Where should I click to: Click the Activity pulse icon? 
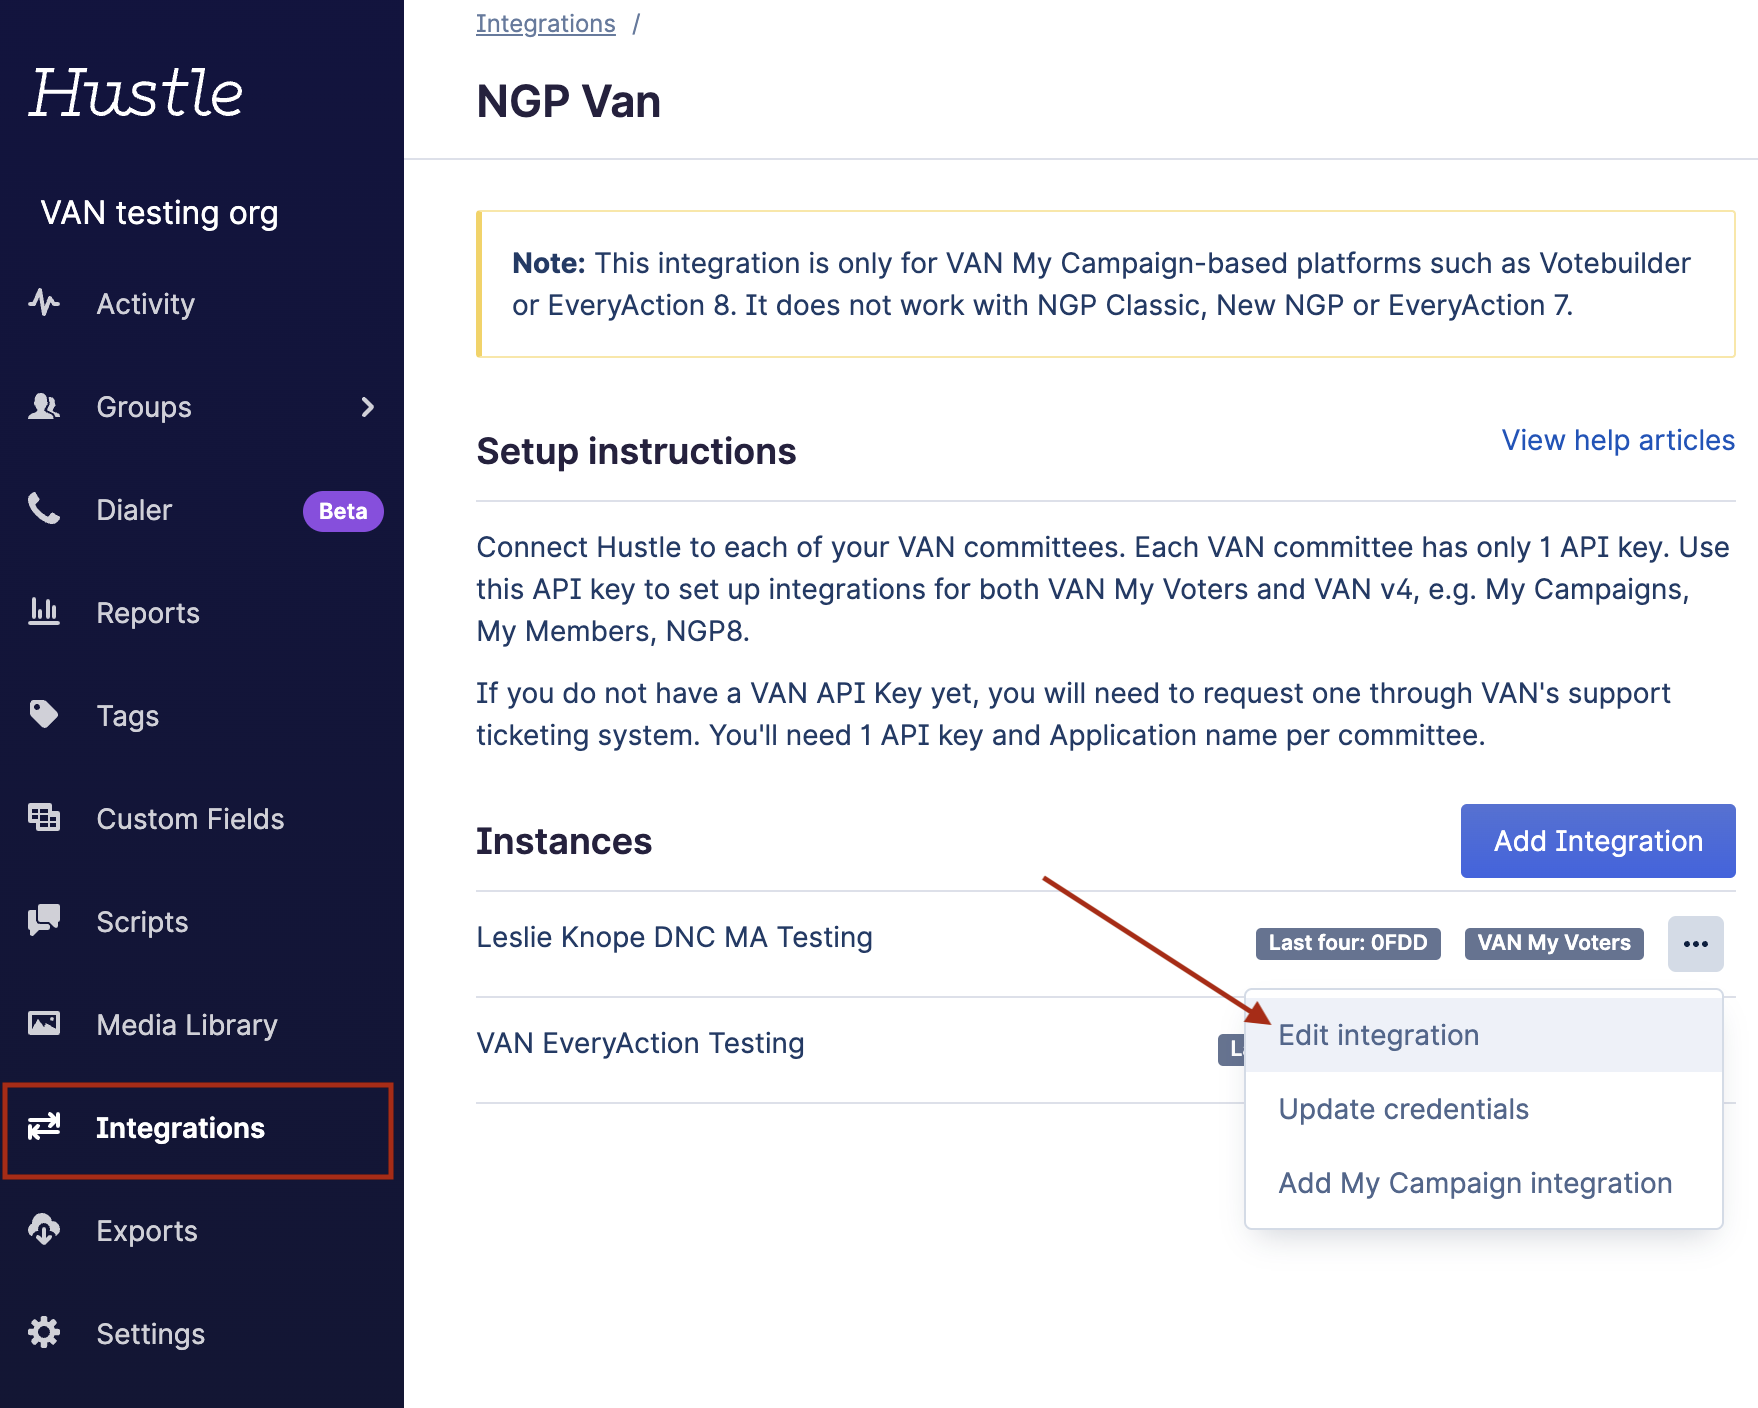pos(44,302)
